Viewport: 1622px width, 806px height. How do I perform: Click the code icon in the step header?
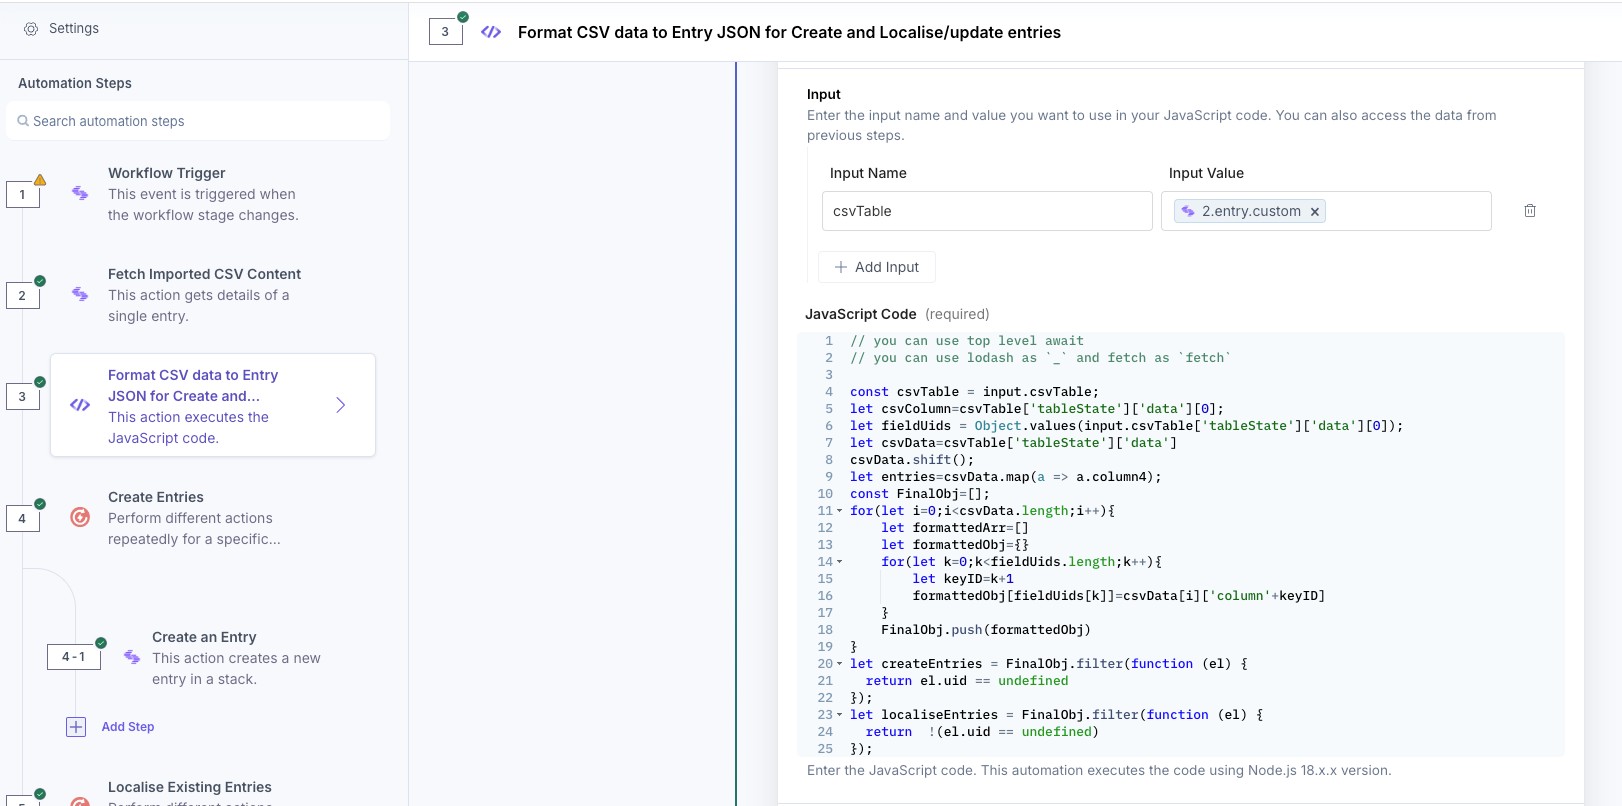pyautogui.click(x=491, y=32)
